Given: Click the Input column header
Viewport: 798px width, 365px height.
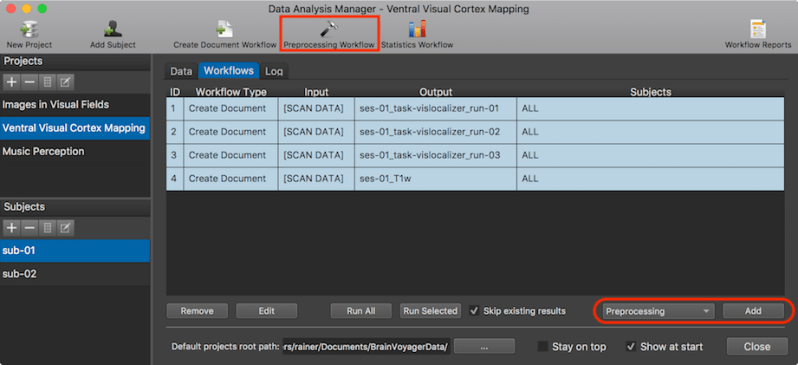Looking at the screenshot, I should (316, 92).
